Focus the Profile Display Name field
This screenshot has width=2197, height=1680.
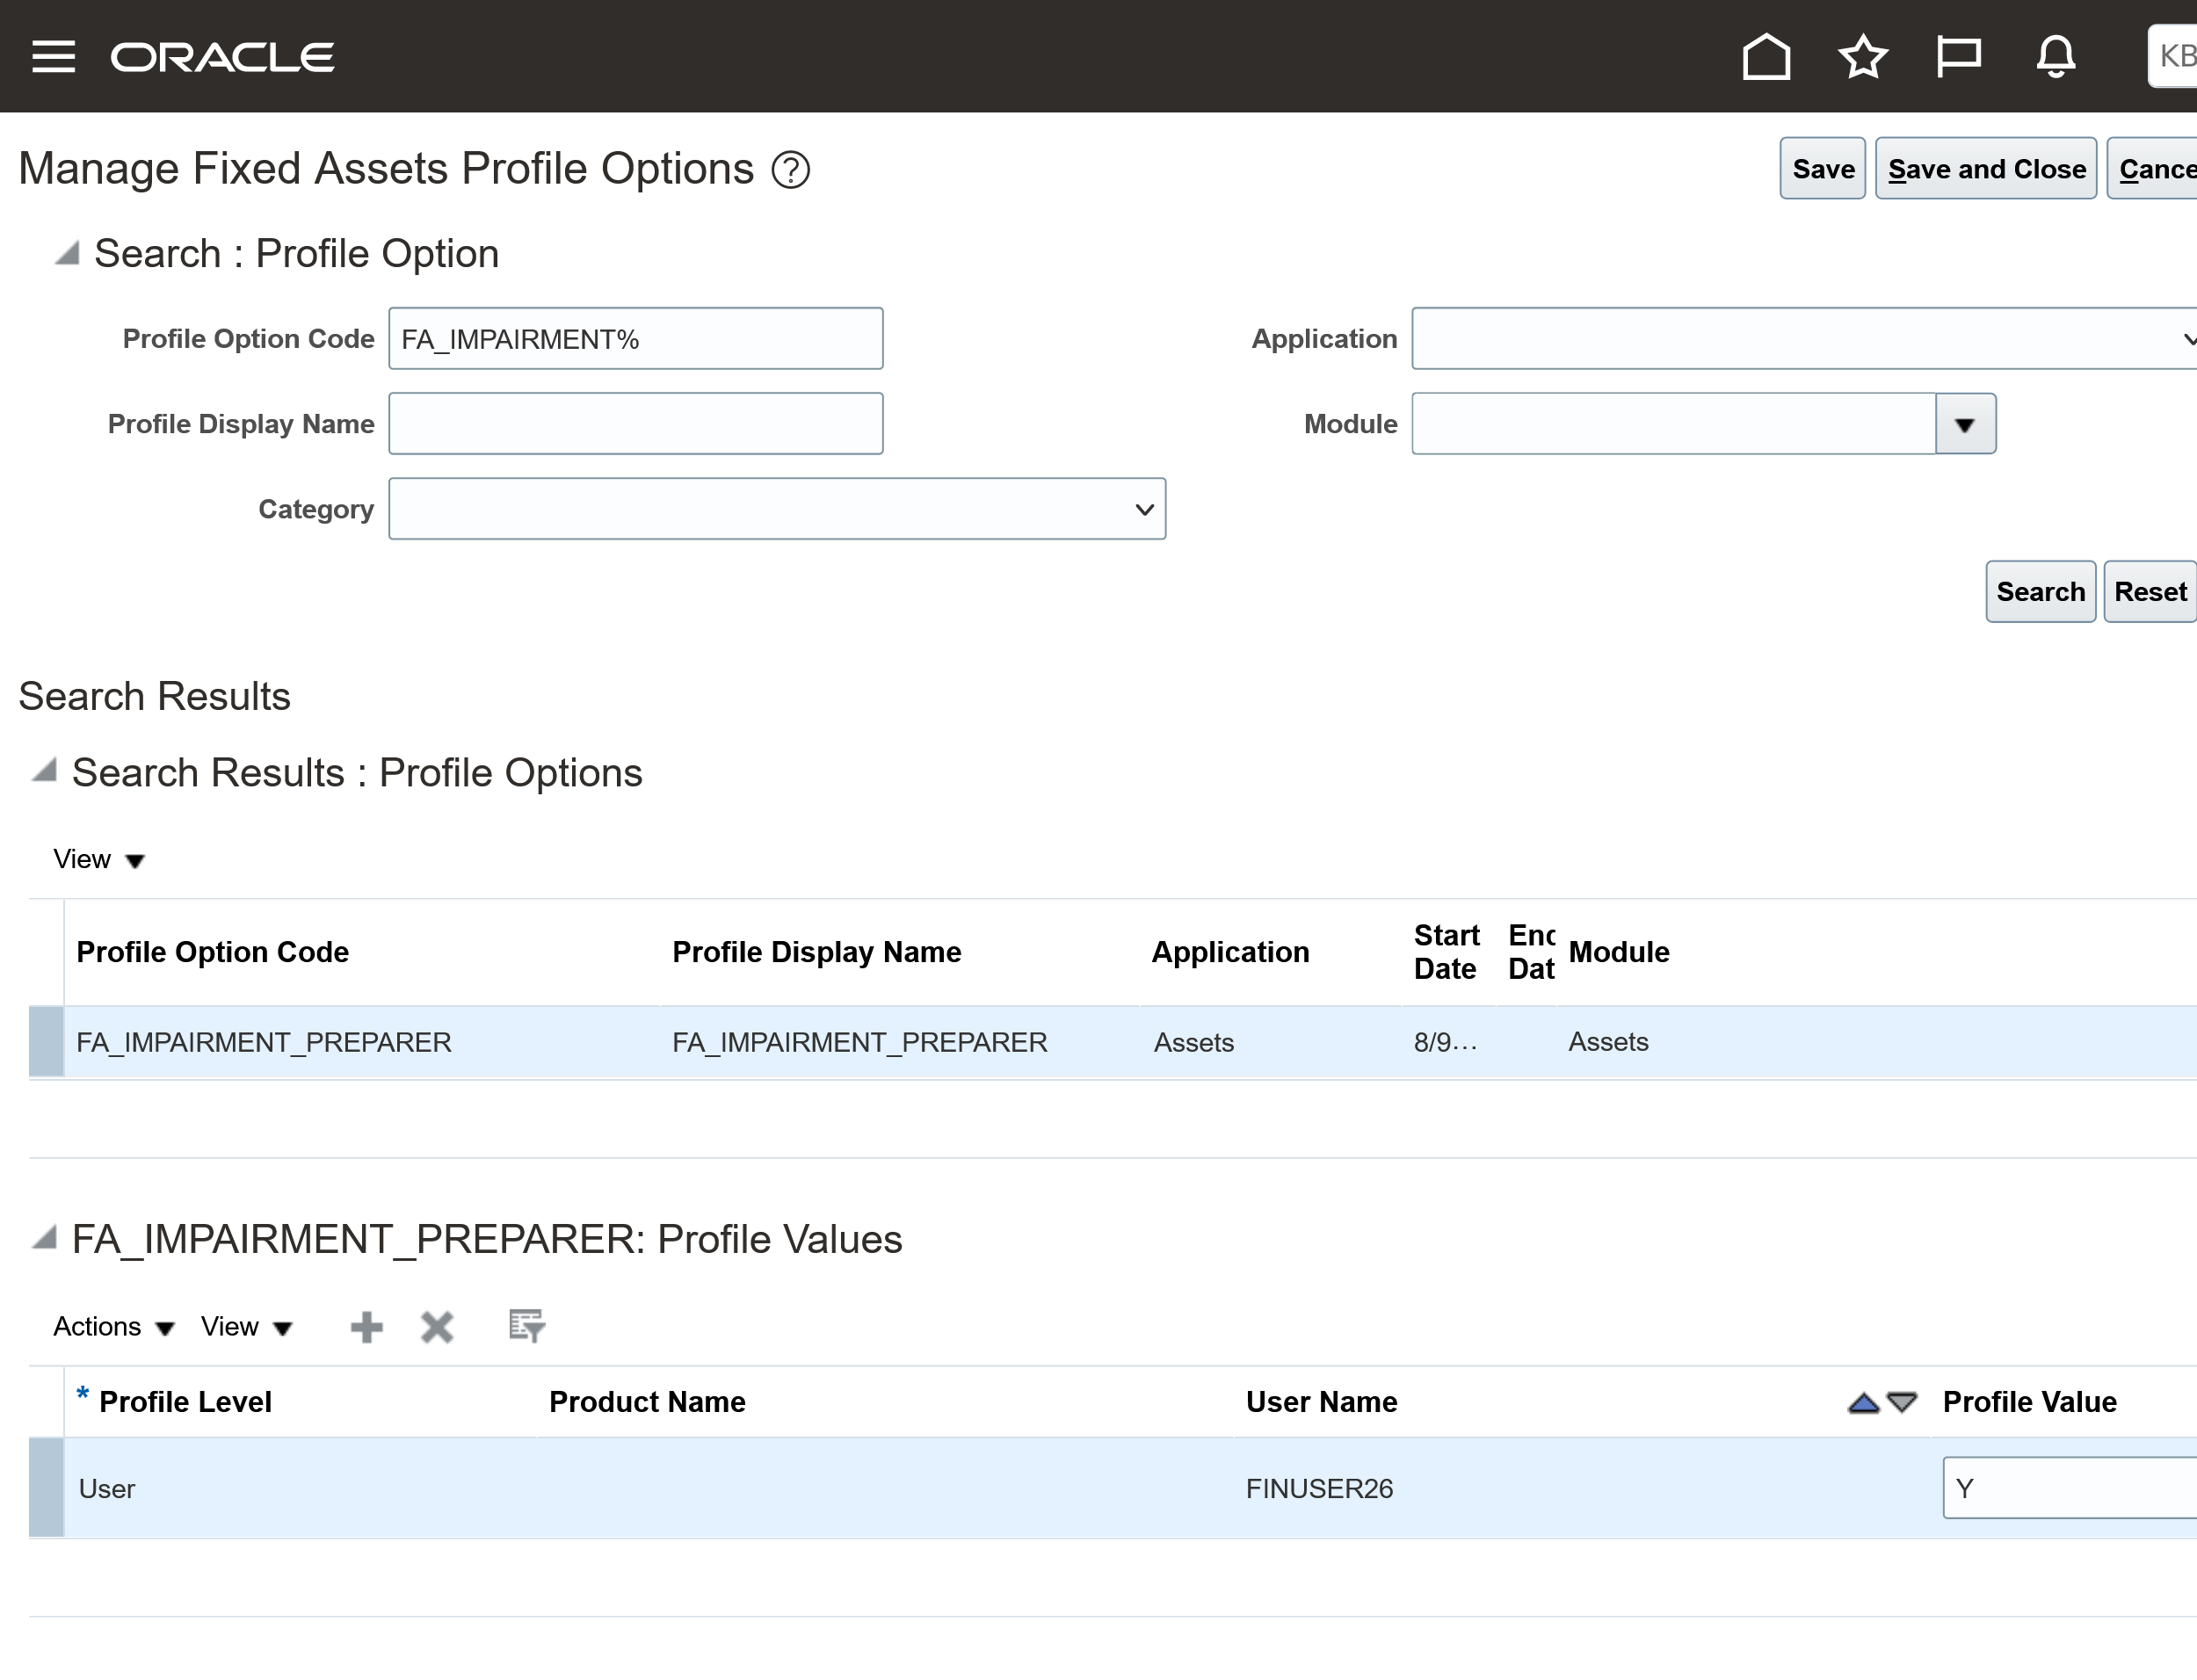pyautogui.click(x=636, y=424)
